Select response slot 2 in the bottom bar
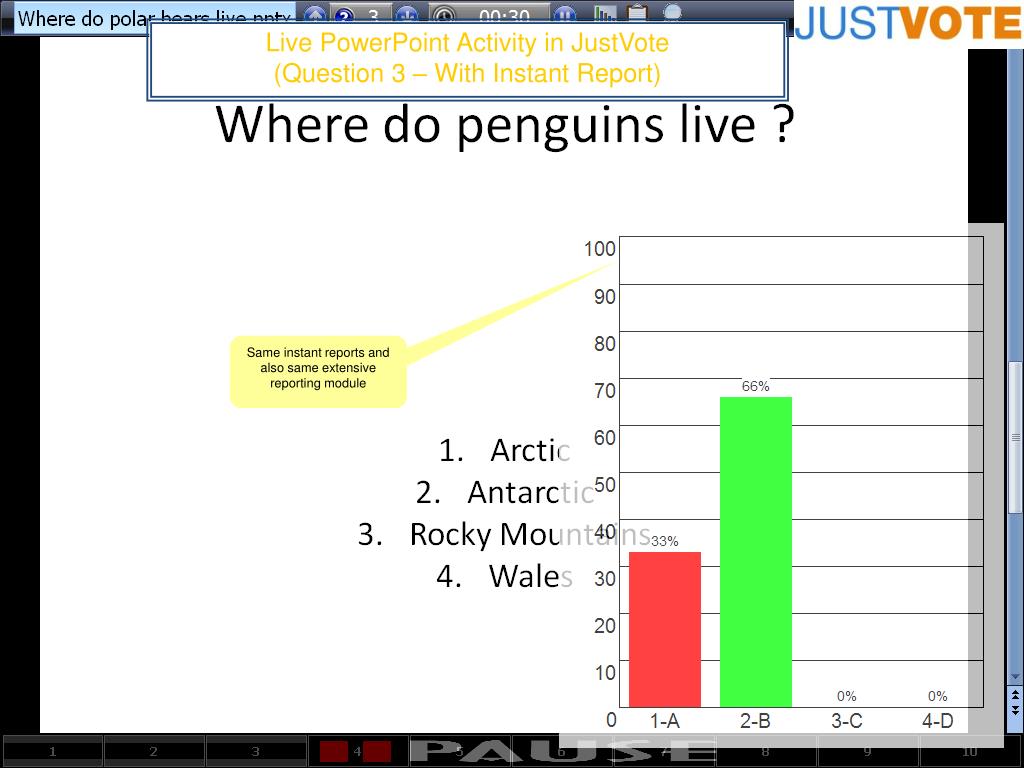 point(153,751)
